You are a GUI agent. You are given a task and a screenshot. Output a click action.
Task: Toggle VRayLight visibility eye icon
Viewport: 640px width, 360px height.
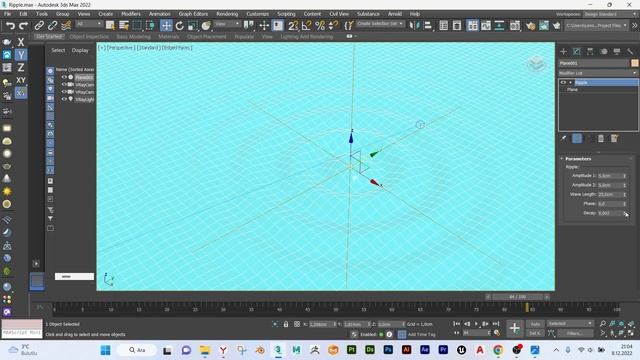pos(64,99)
